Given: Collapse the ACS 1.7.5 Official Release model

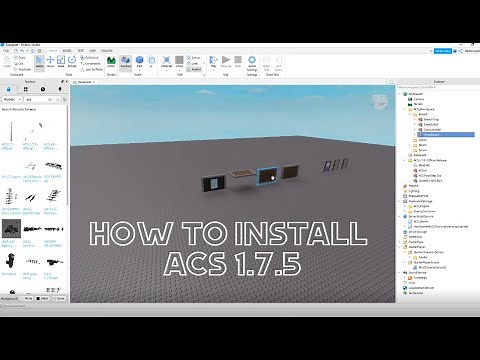Looking at the screenshot, I should click(x=405, y=160).
